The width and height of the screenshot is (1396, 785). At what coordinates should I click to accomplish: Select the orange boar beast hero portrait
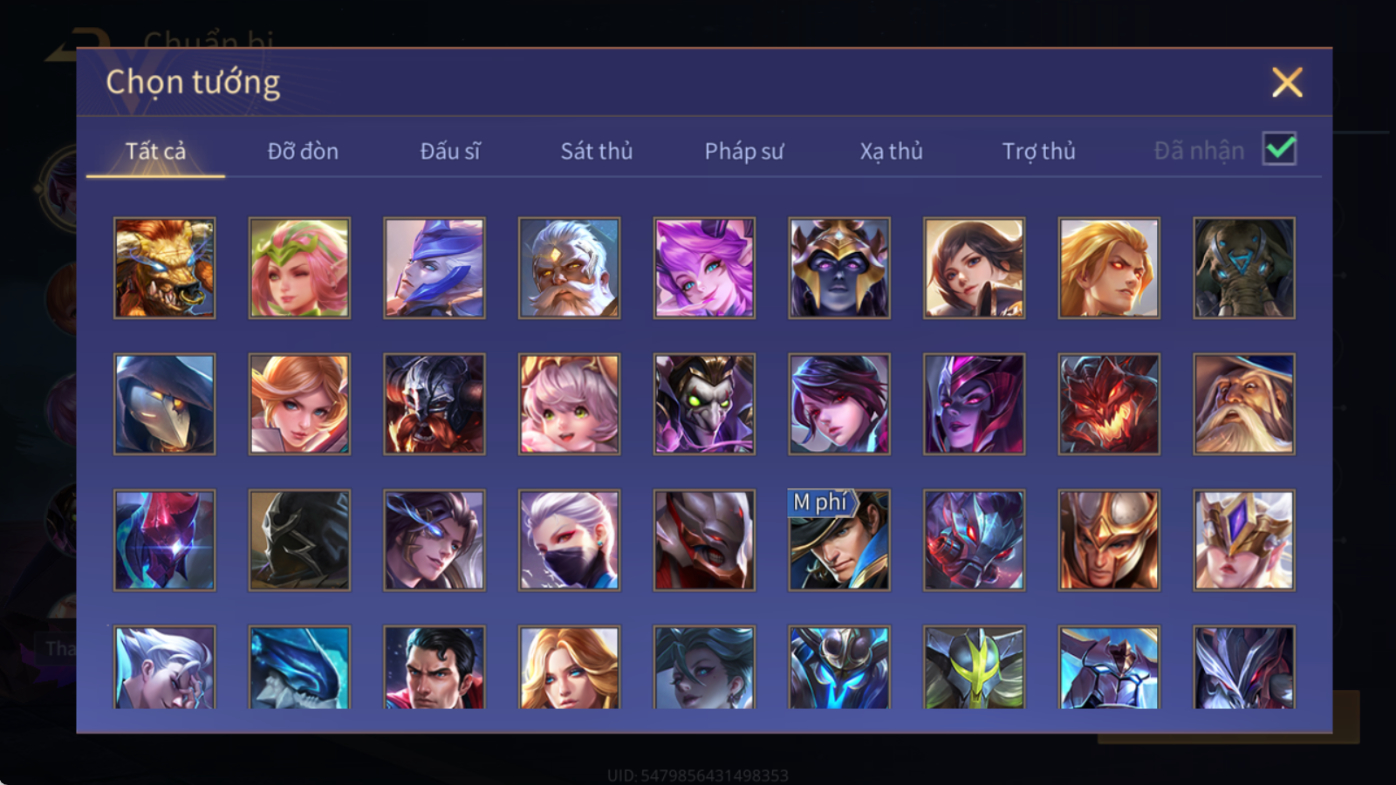coord(165,268)
